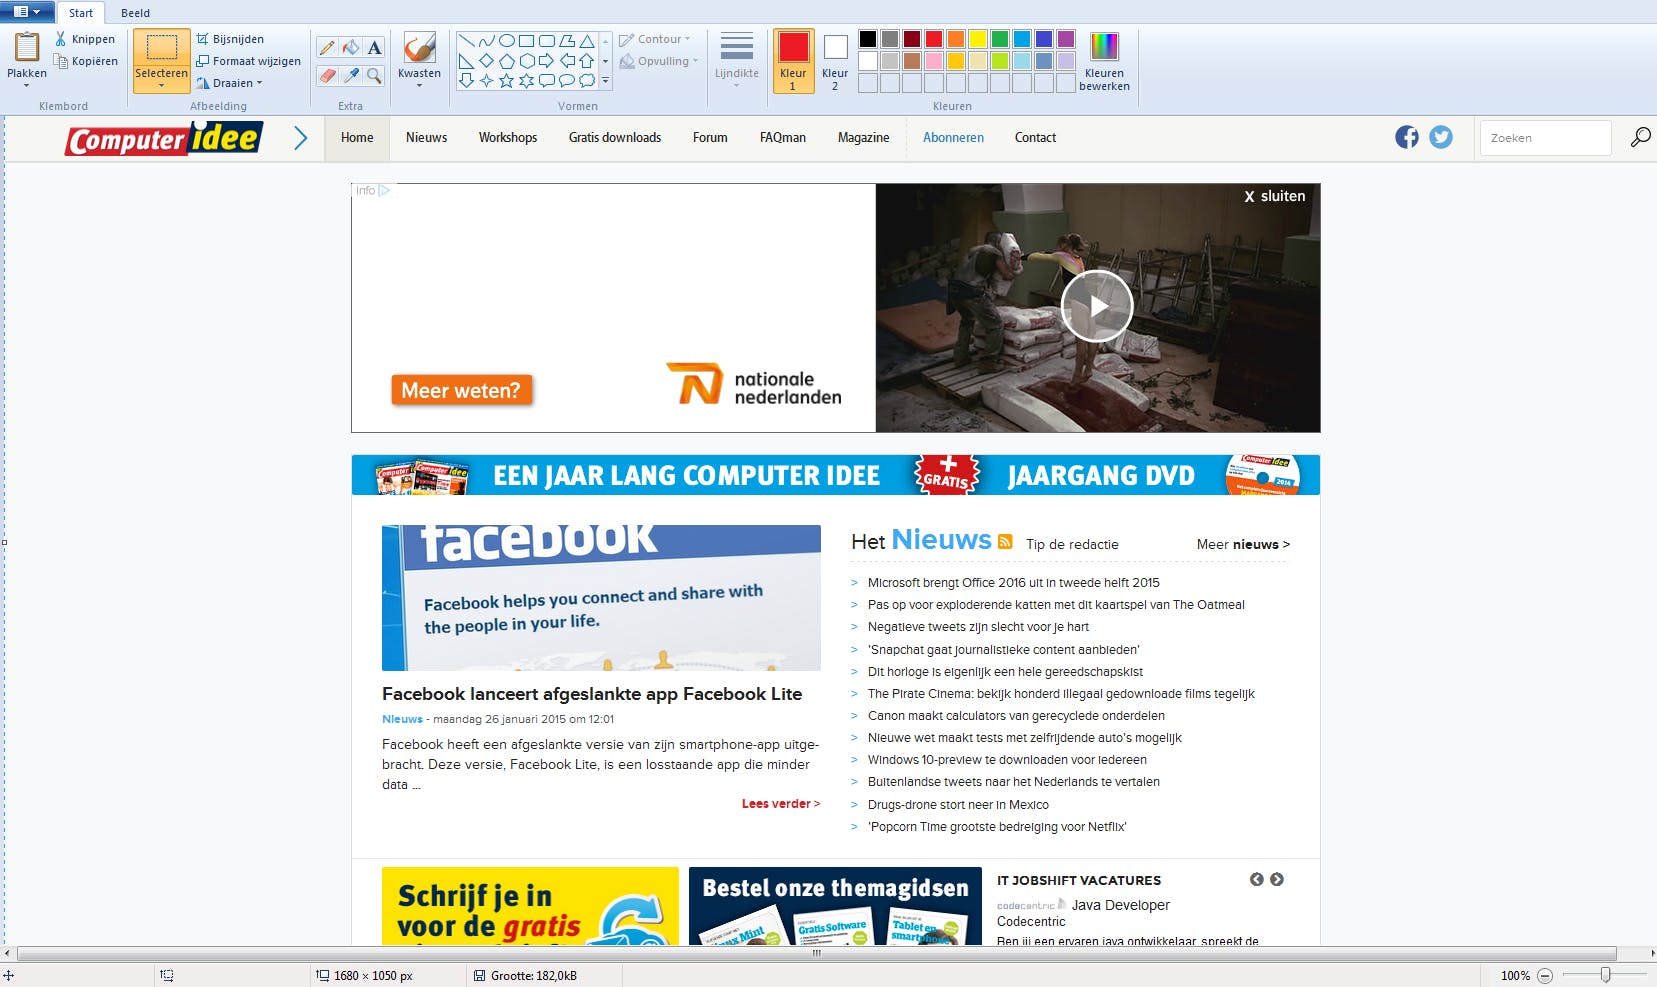Open the Paint file menu button
The image size is (1657, 987).
[x=26, y=12]
